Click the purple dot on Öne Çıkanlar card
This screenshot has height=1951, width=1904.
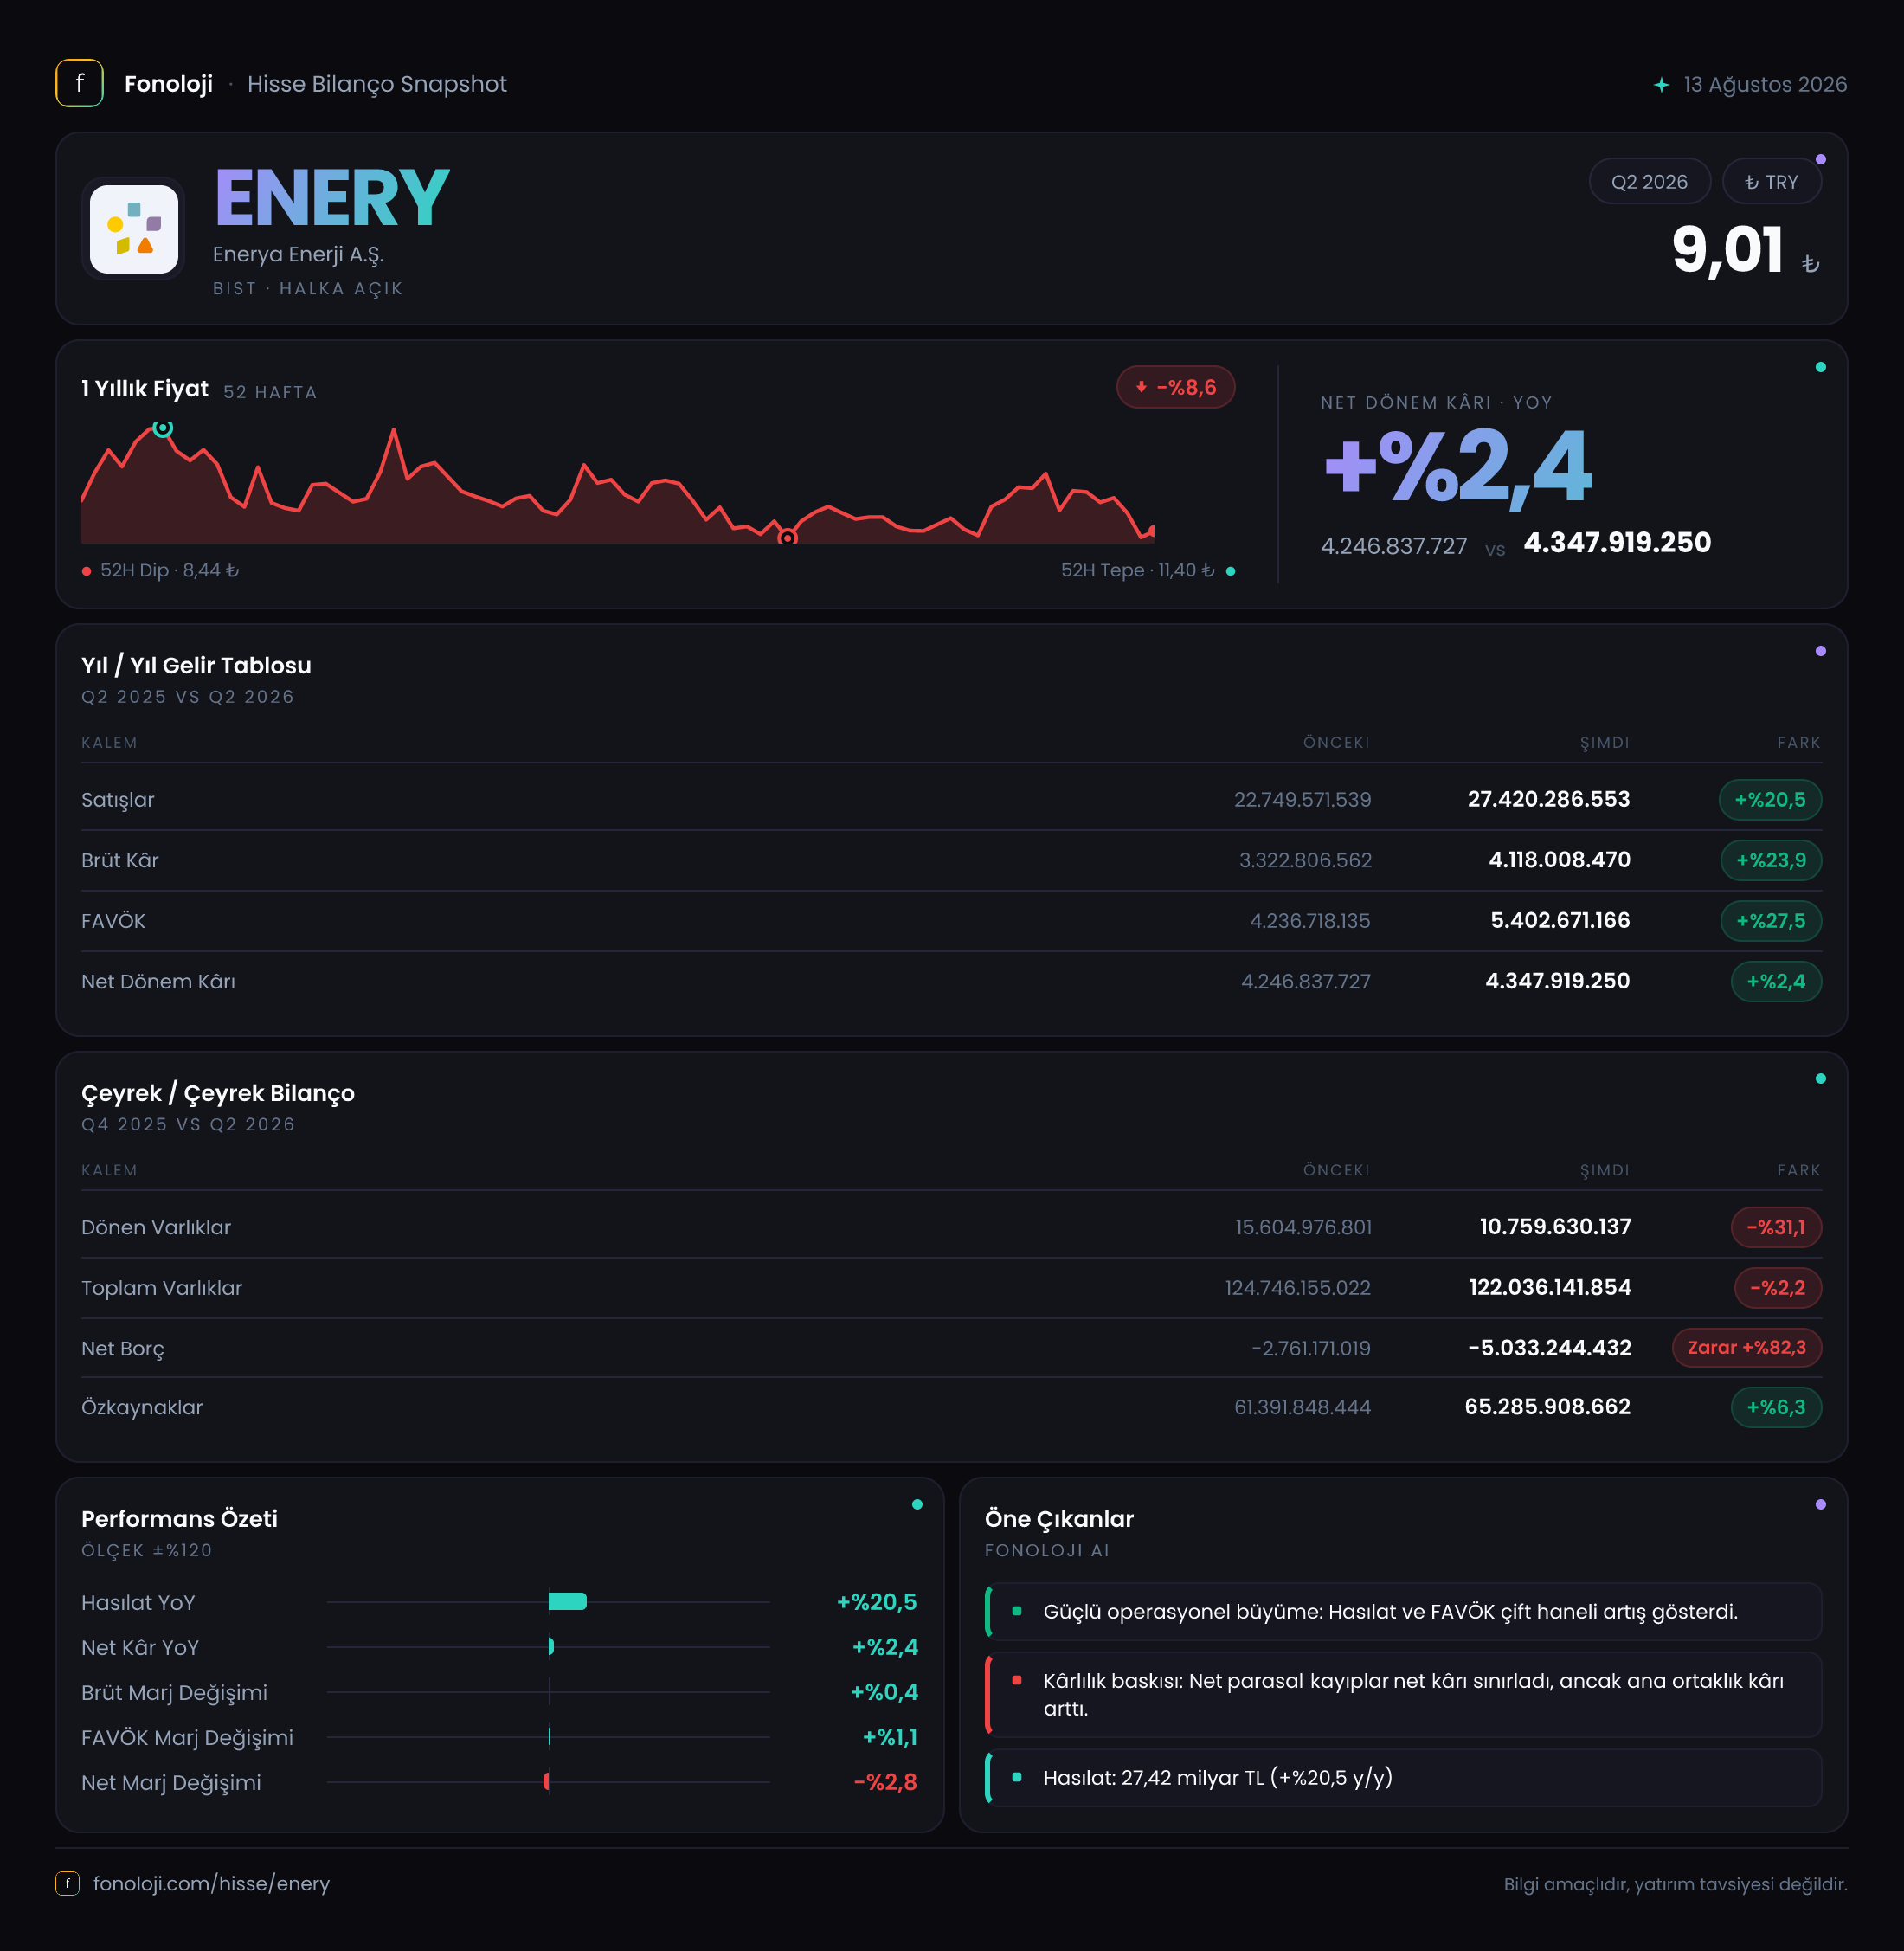(1820, 1504)
